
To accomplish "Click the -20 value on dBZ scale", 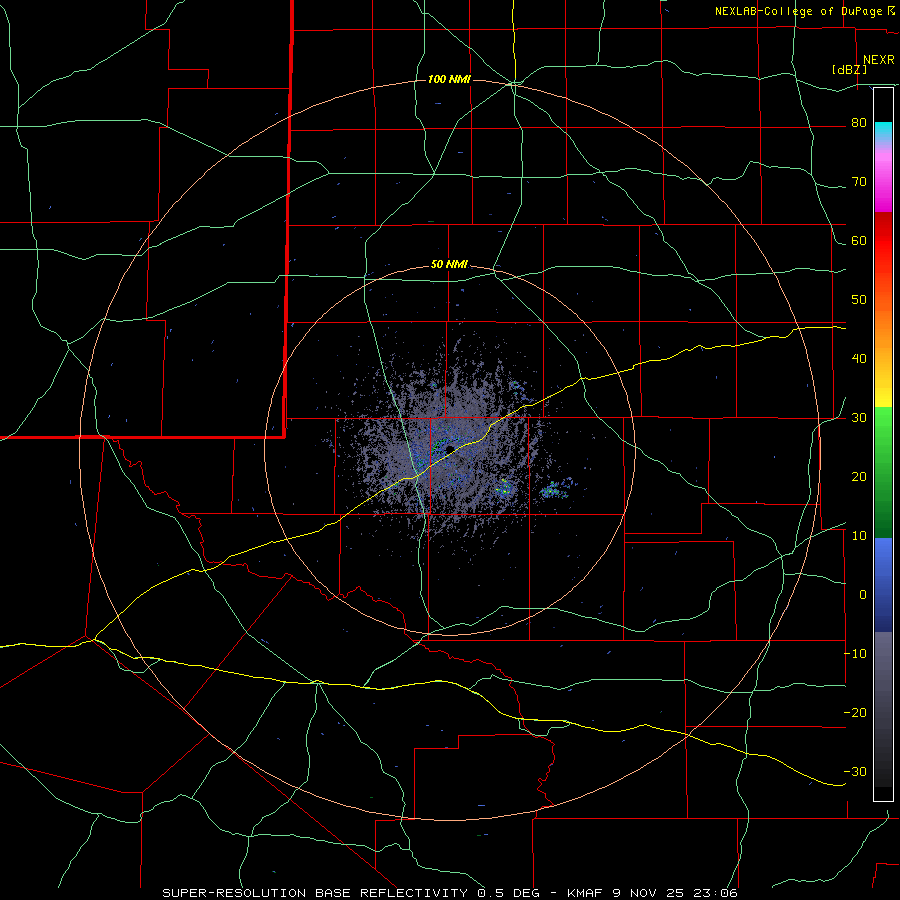I will click(x=855, y=713).
